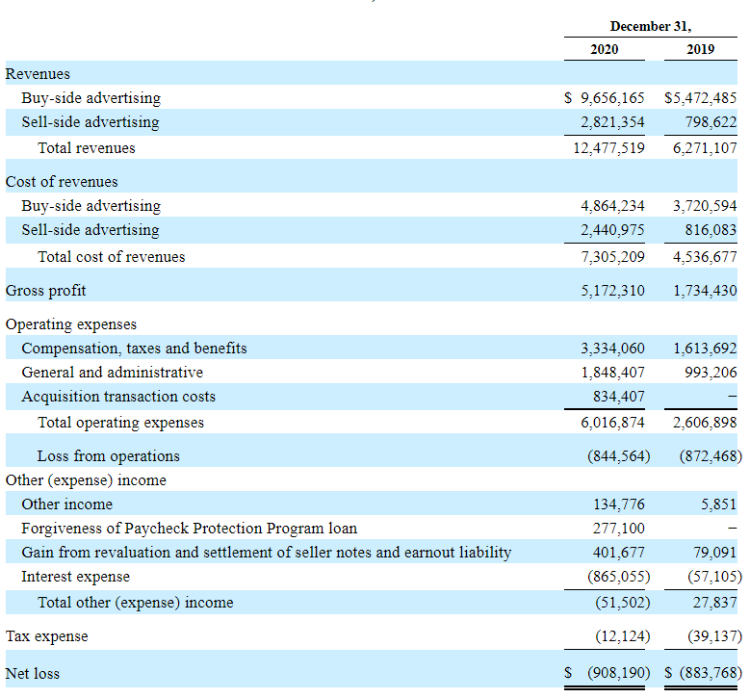This screenshot has height=698, width=750.
Task: Select the Total revenues row label
Action: point(86,147)
